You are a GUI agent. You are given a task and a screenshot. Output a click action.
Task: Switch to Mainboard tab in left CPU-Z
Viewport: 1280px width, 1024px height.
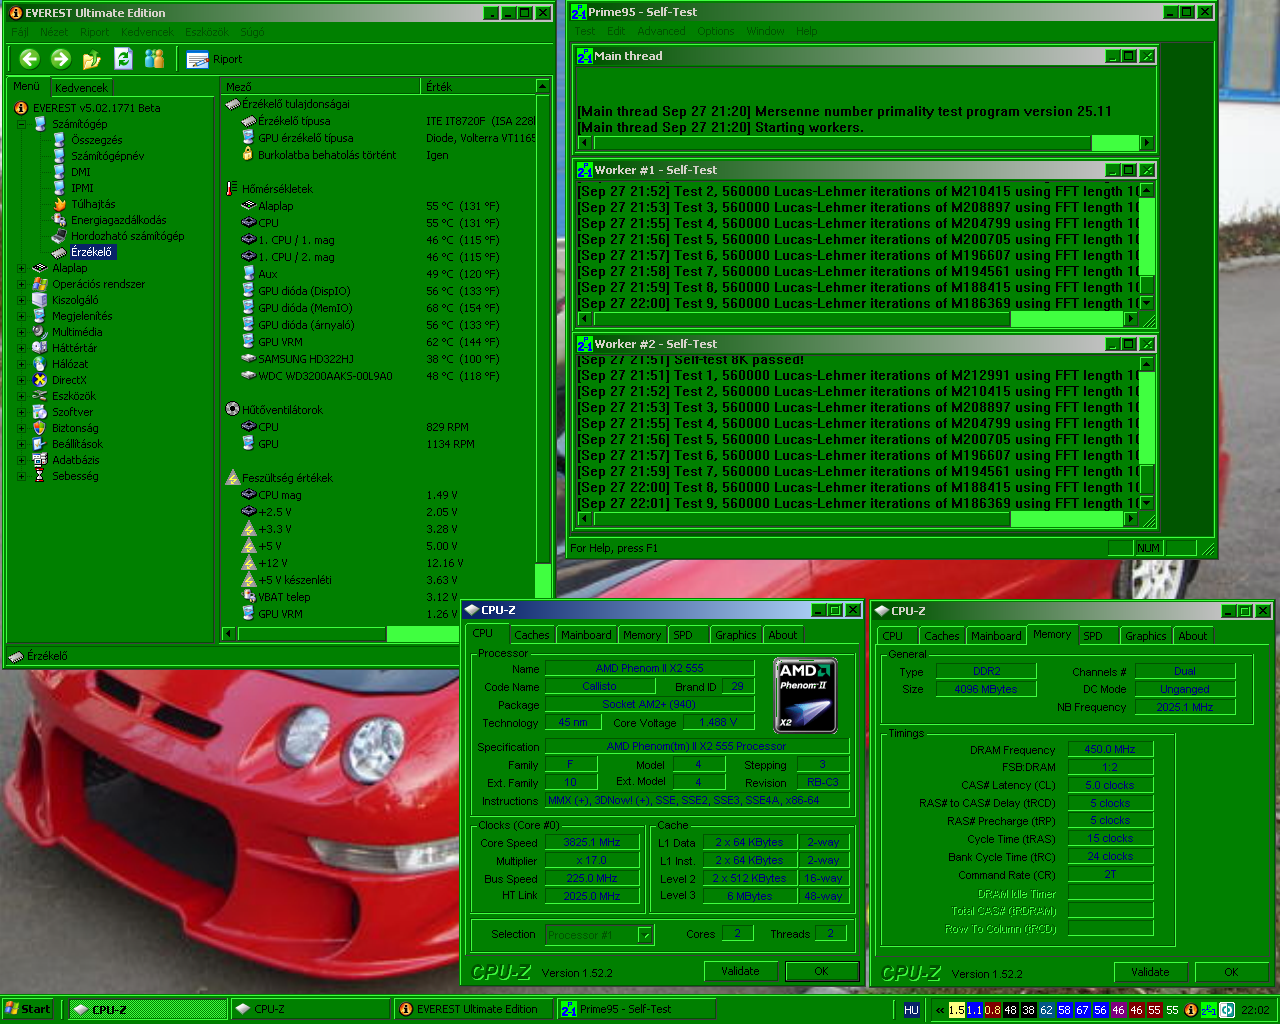coord(586,635)
